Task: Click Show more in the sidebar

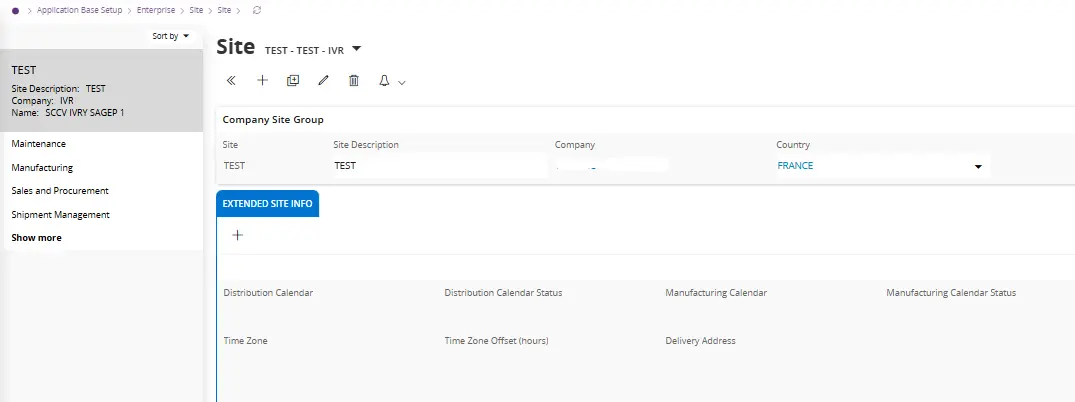Action: point(36,238)
